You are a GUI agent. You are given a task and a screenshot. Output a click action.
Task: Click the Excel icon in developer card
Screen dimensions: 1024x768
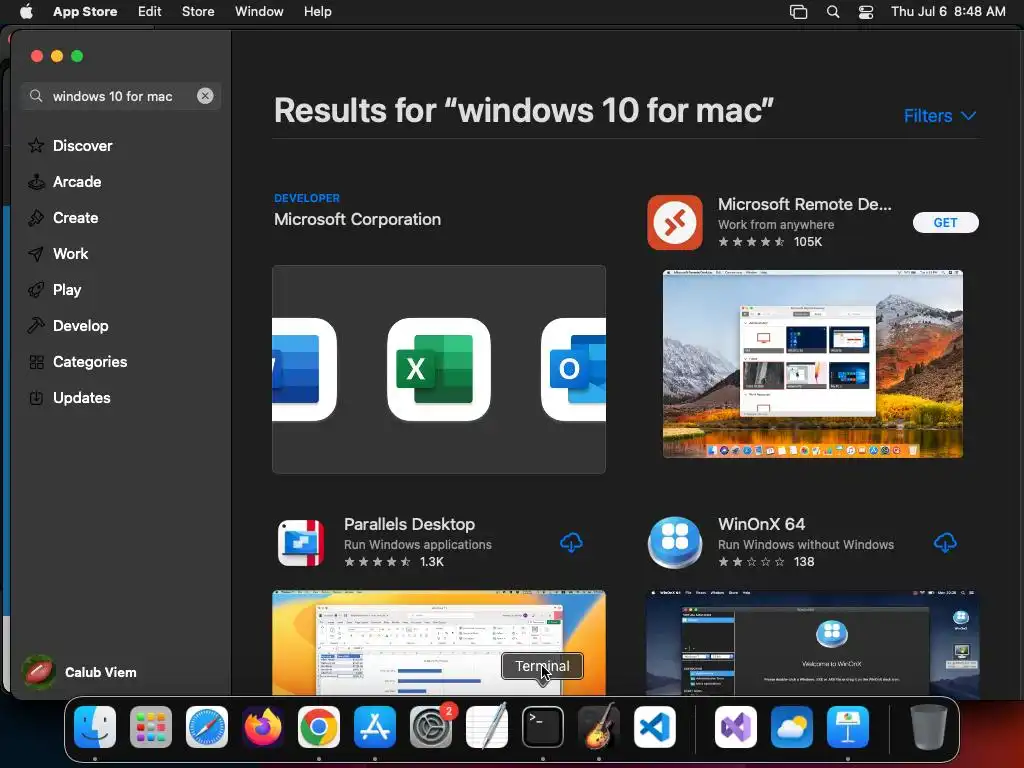(x=438, y=370)
